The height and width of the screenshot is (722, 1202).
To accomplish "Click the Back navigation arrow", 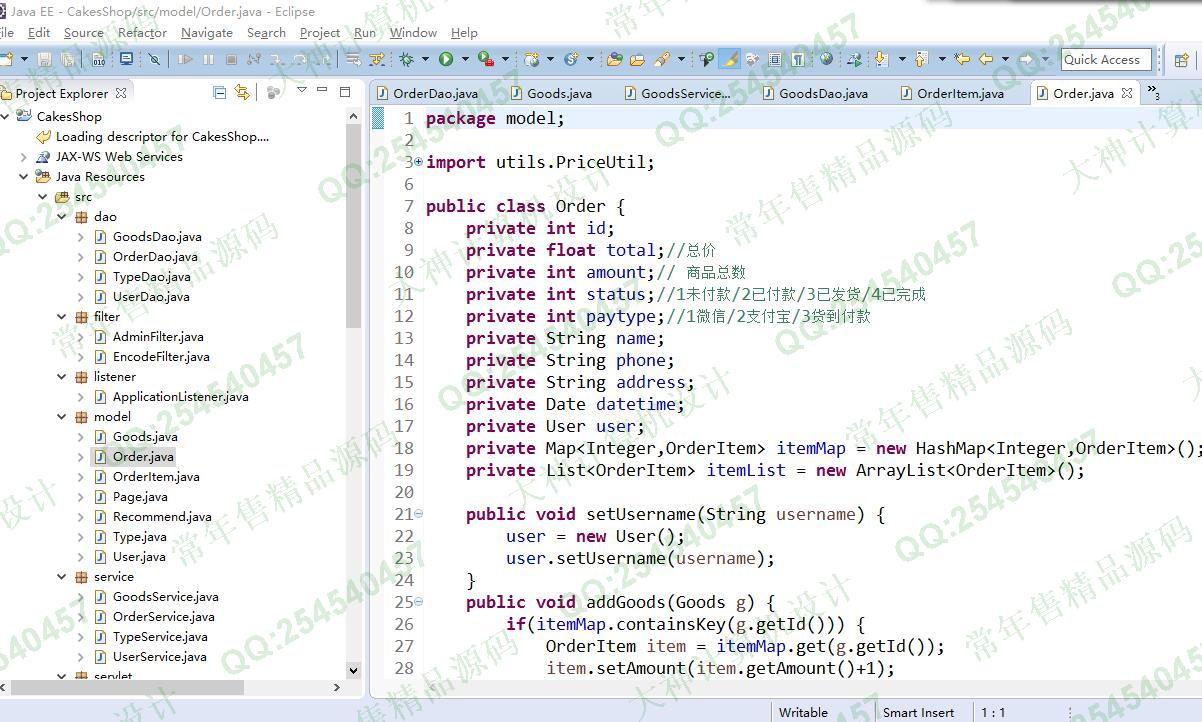I will [x=985, y=60].
